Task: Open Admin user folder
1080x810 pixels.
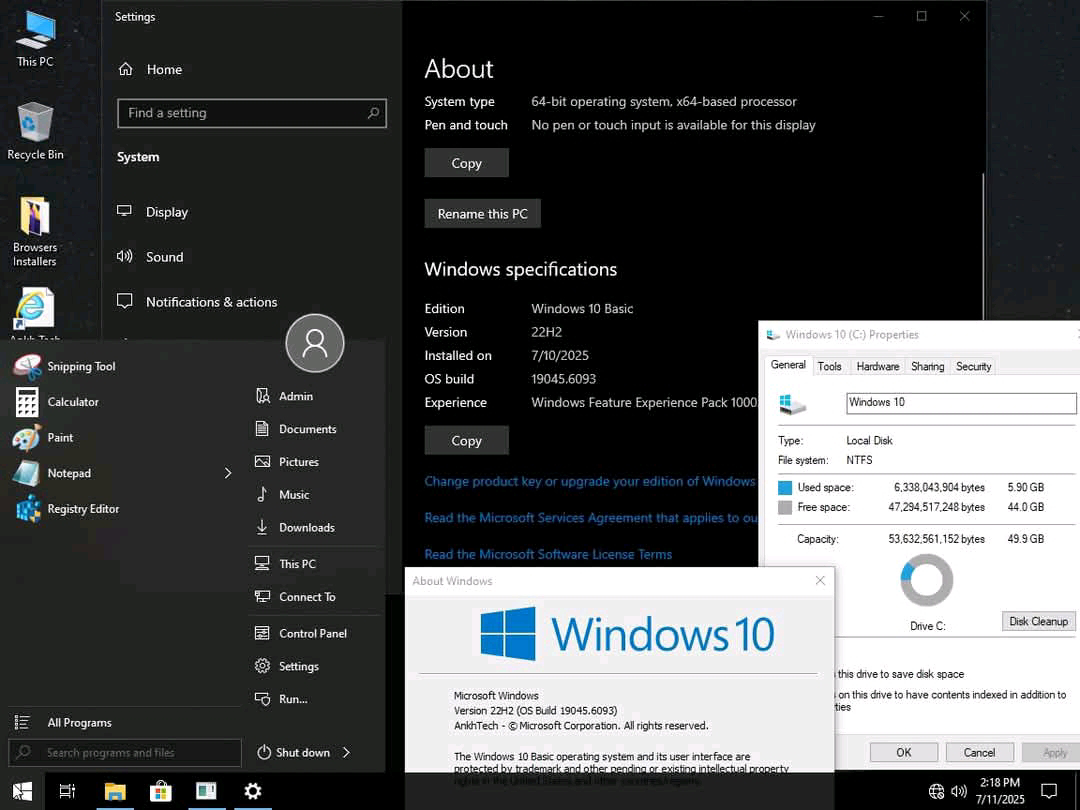Action: click(284, 396)
